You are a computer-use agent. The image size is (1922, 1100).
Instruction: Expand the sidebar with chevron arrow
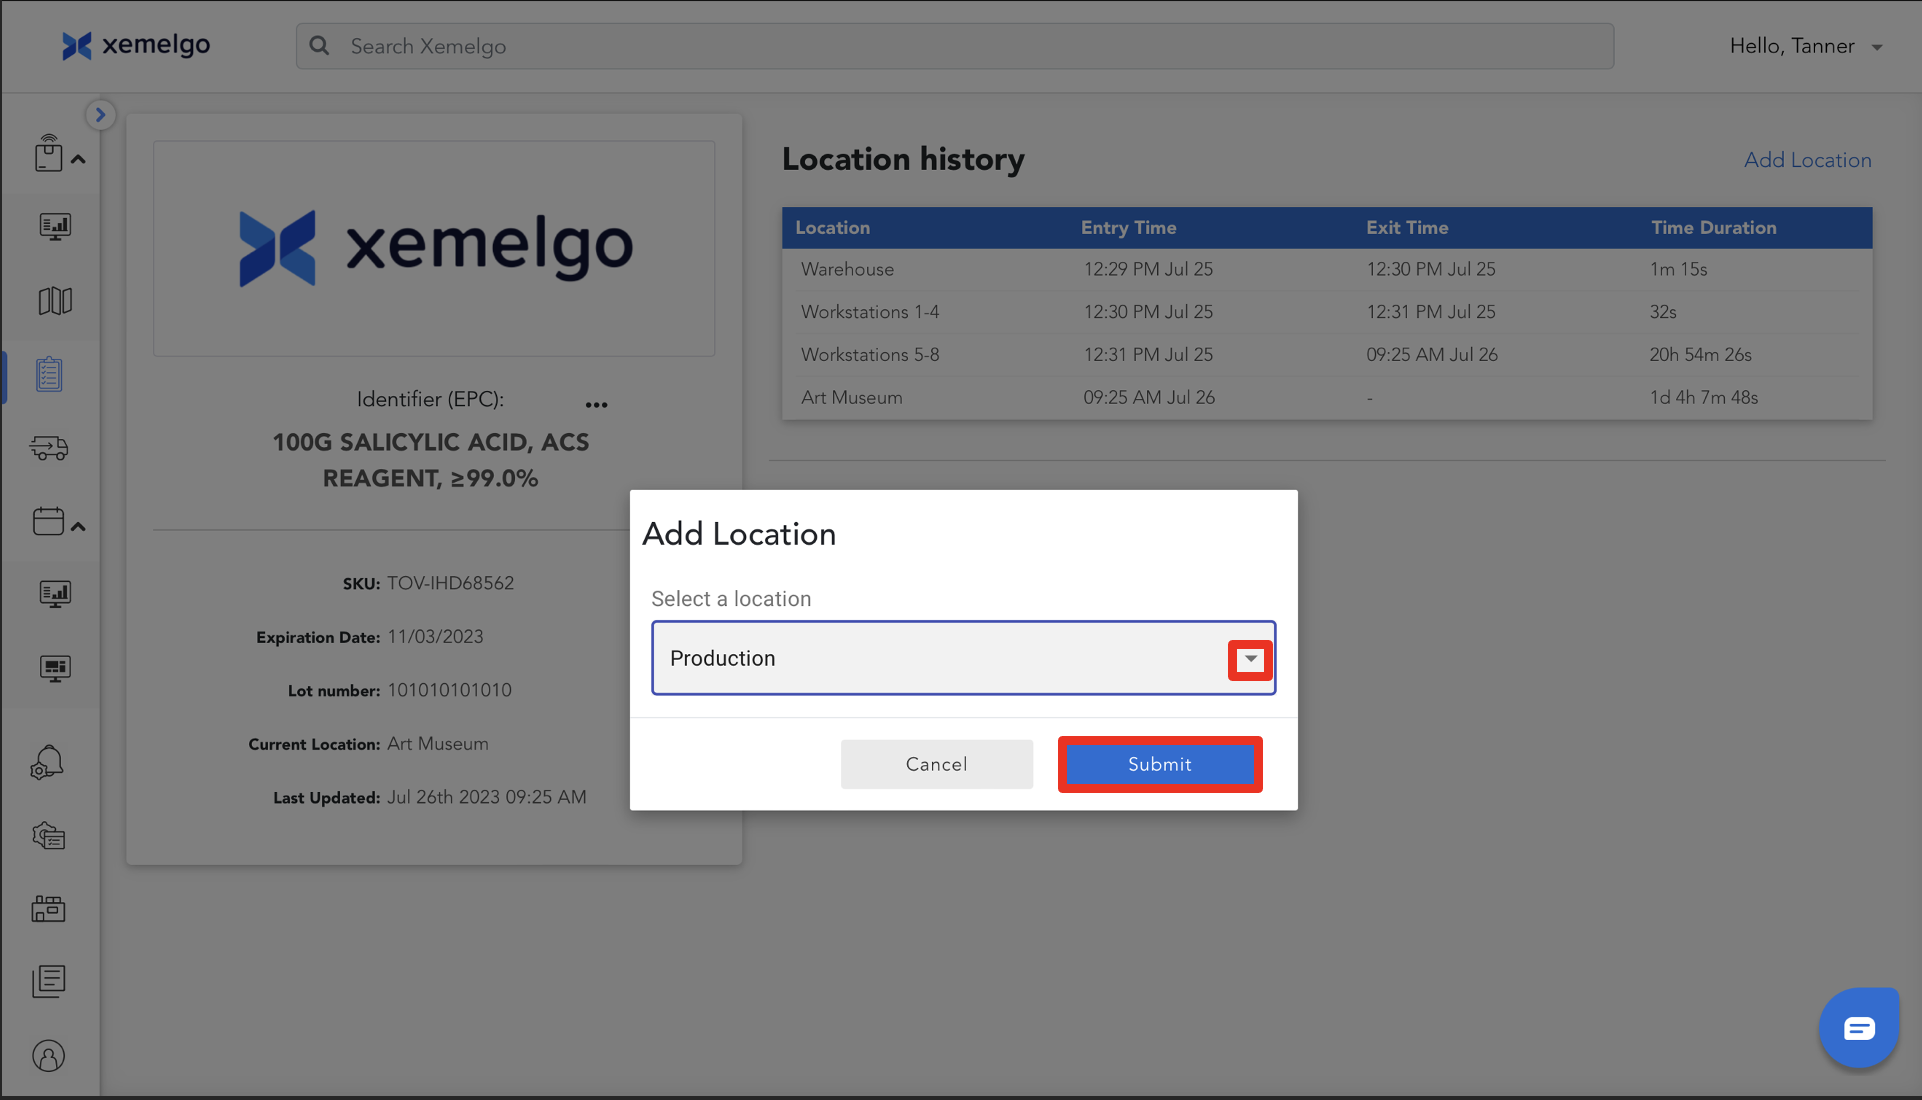click(x=100, y=115)
